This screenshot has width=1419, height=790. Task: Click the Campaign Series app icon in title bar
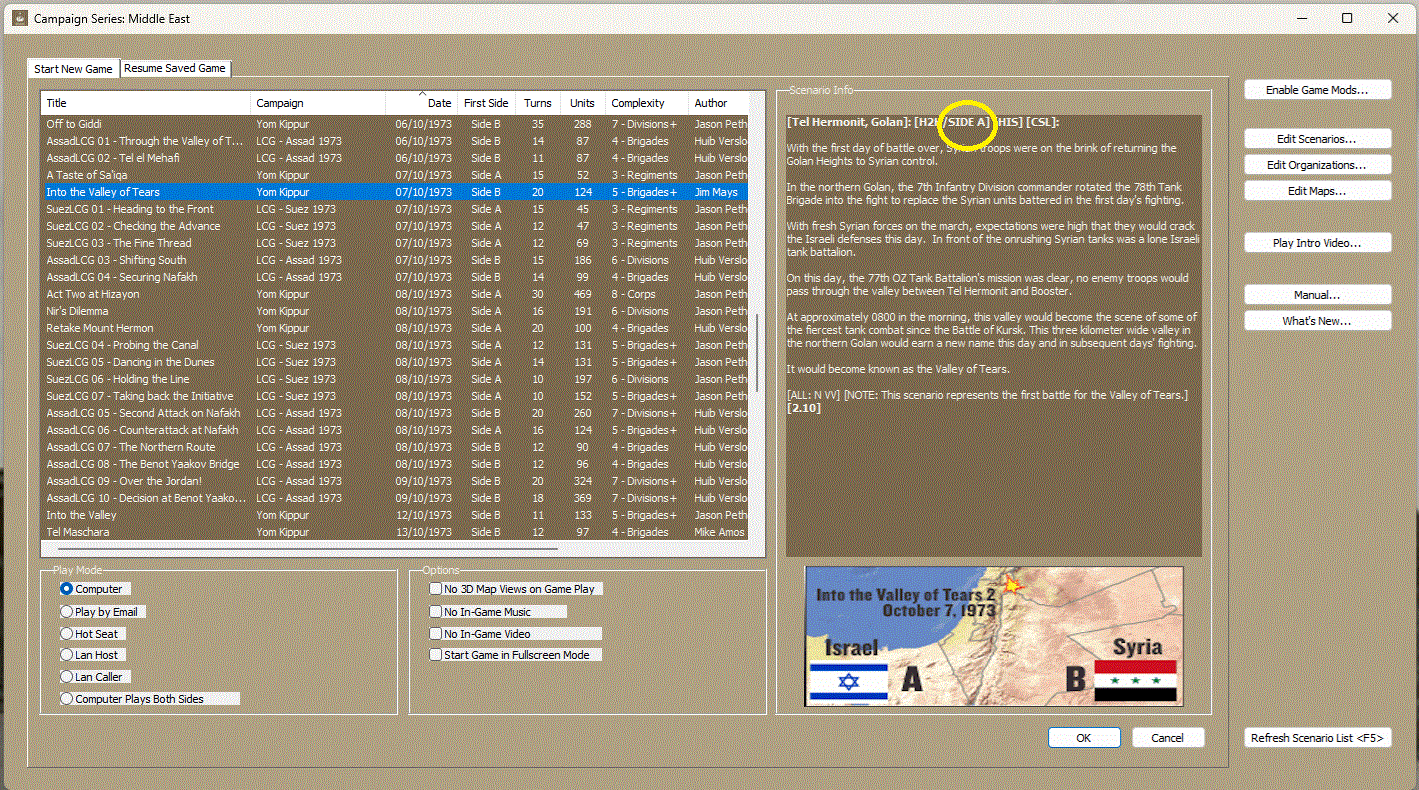point(19,18)
